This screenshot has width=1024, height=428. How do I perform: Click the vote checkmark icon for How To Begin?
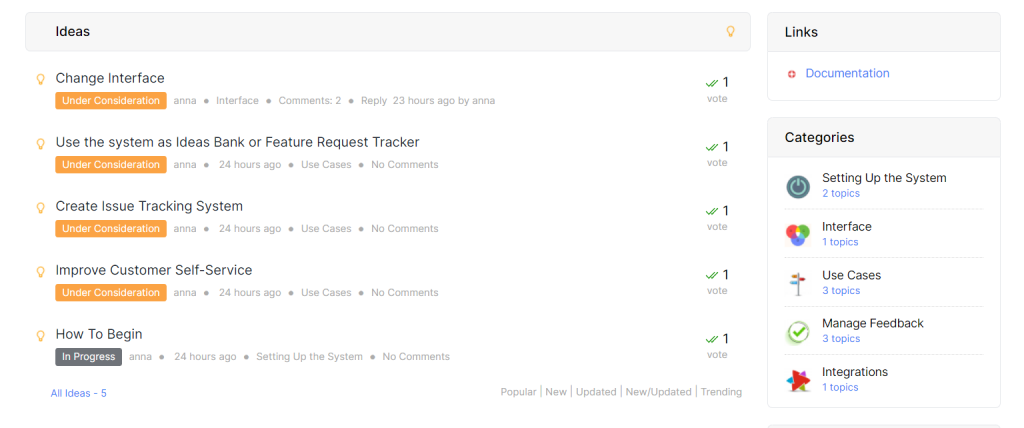712,339
